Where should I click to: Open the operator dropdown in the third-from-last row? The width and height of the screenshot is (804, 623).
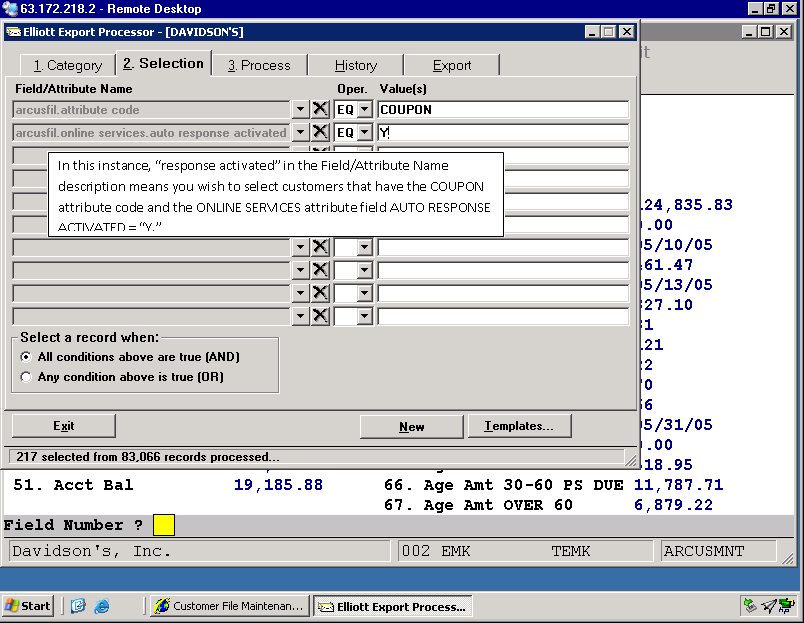365,270
